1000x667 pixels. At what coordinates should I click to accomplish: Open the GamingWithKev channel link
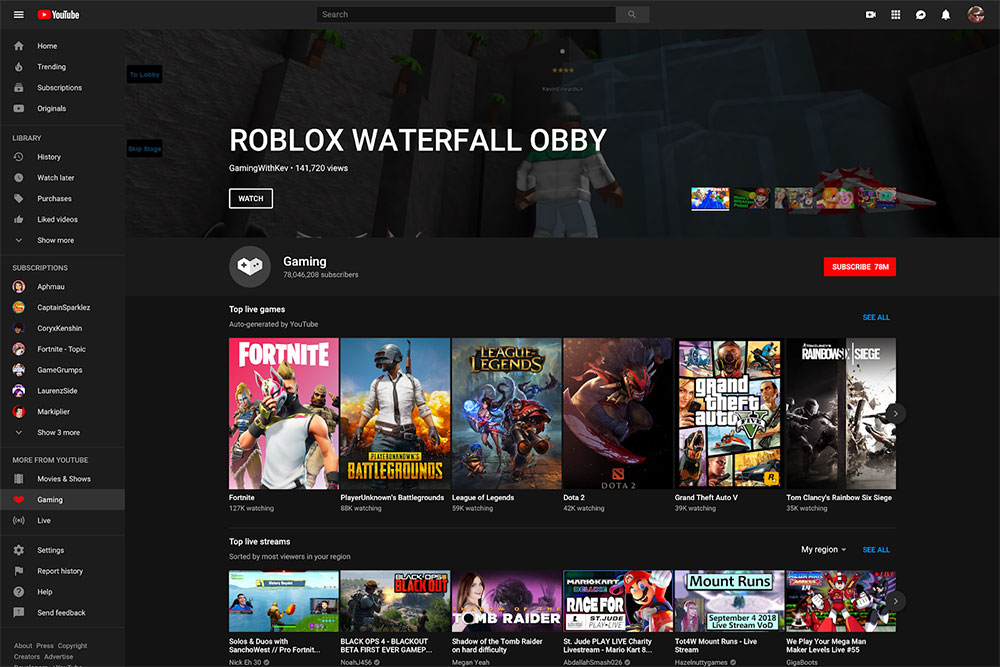pos(258,168)
